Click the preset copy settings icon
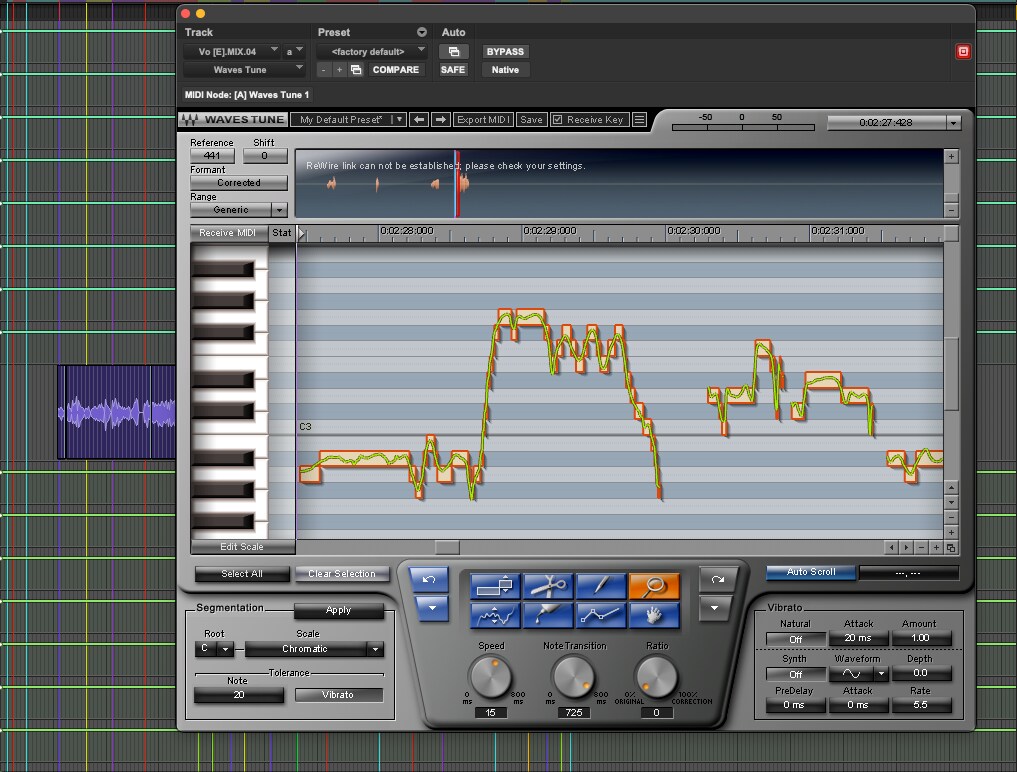The width and height of the screenshot is (1017, 772). (x=356, y=69)
